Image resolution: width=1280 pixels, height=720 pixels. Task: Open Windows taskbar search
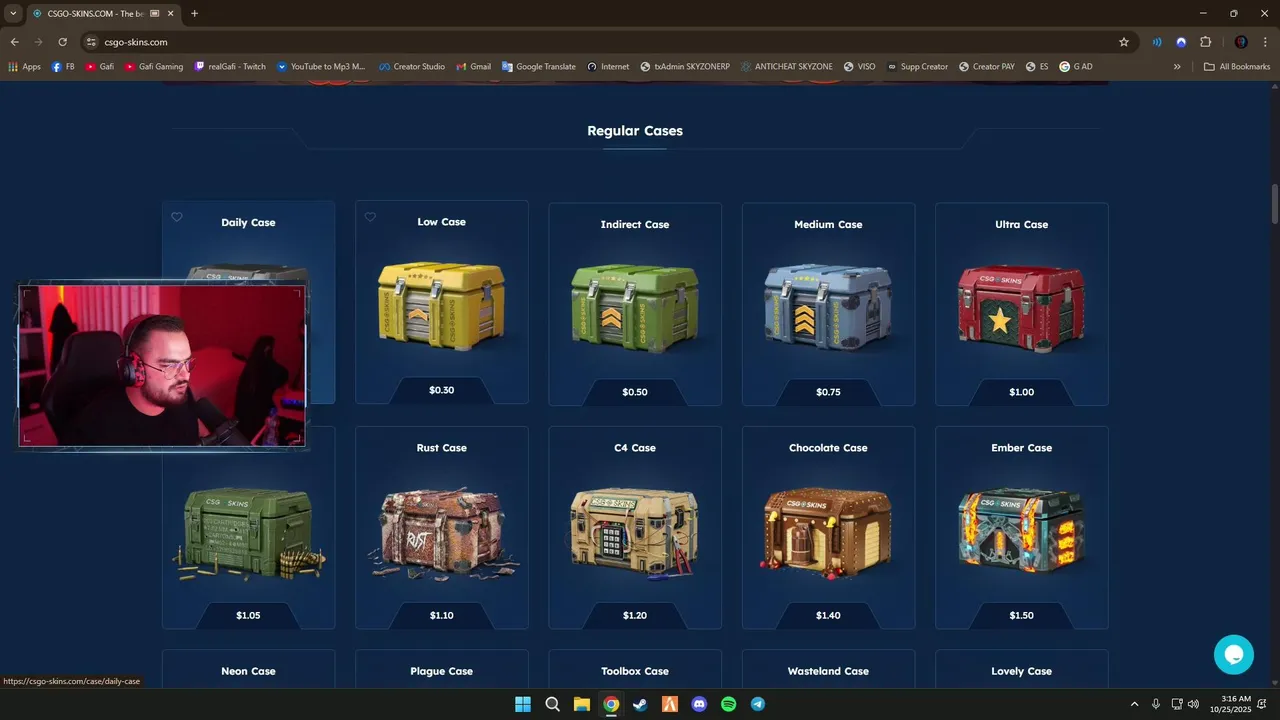[552, 704]
